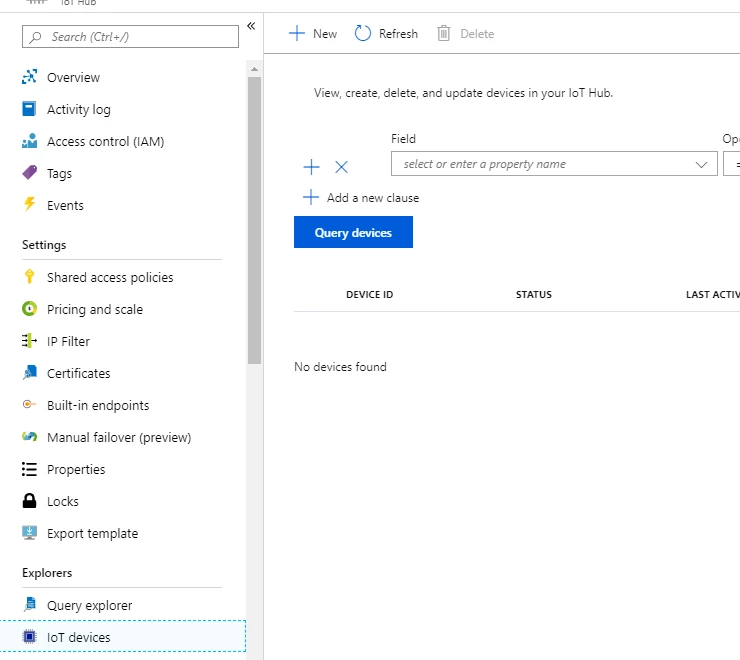Click the Pricing and scale green icon
740x660 pixels.
pyautogui.click(x=29, y=309)
